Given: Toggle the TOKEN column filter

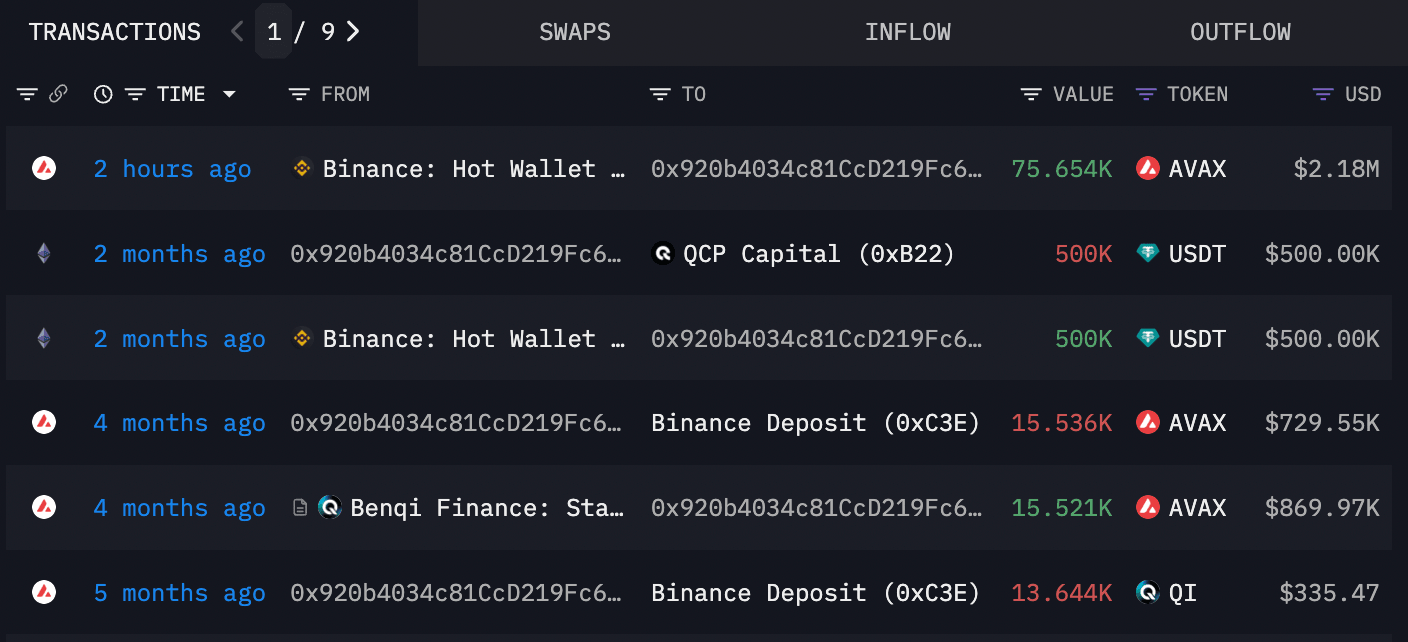Looking at the screenshot, I should [x=1146, y=94].
